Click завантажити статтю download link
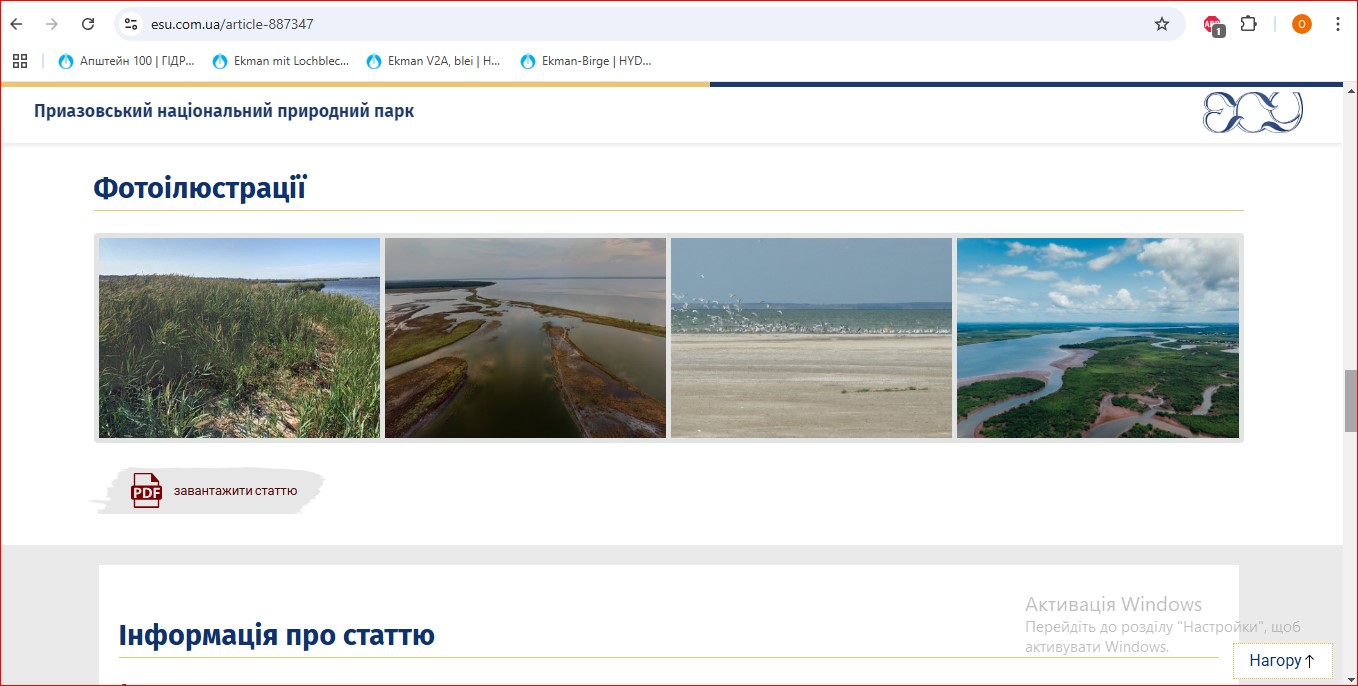Screen dimensions: 1358x686 tap(236, 491)
